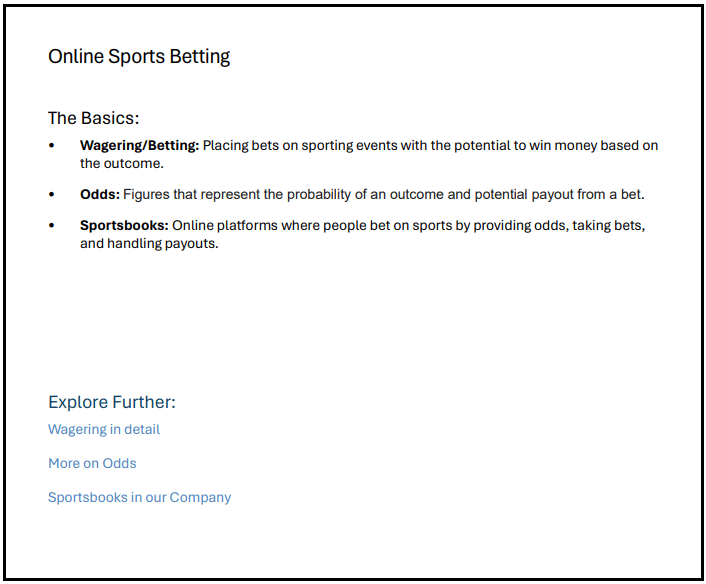
Task: Follow the More on Odds link
Action: tap(92, 463)
